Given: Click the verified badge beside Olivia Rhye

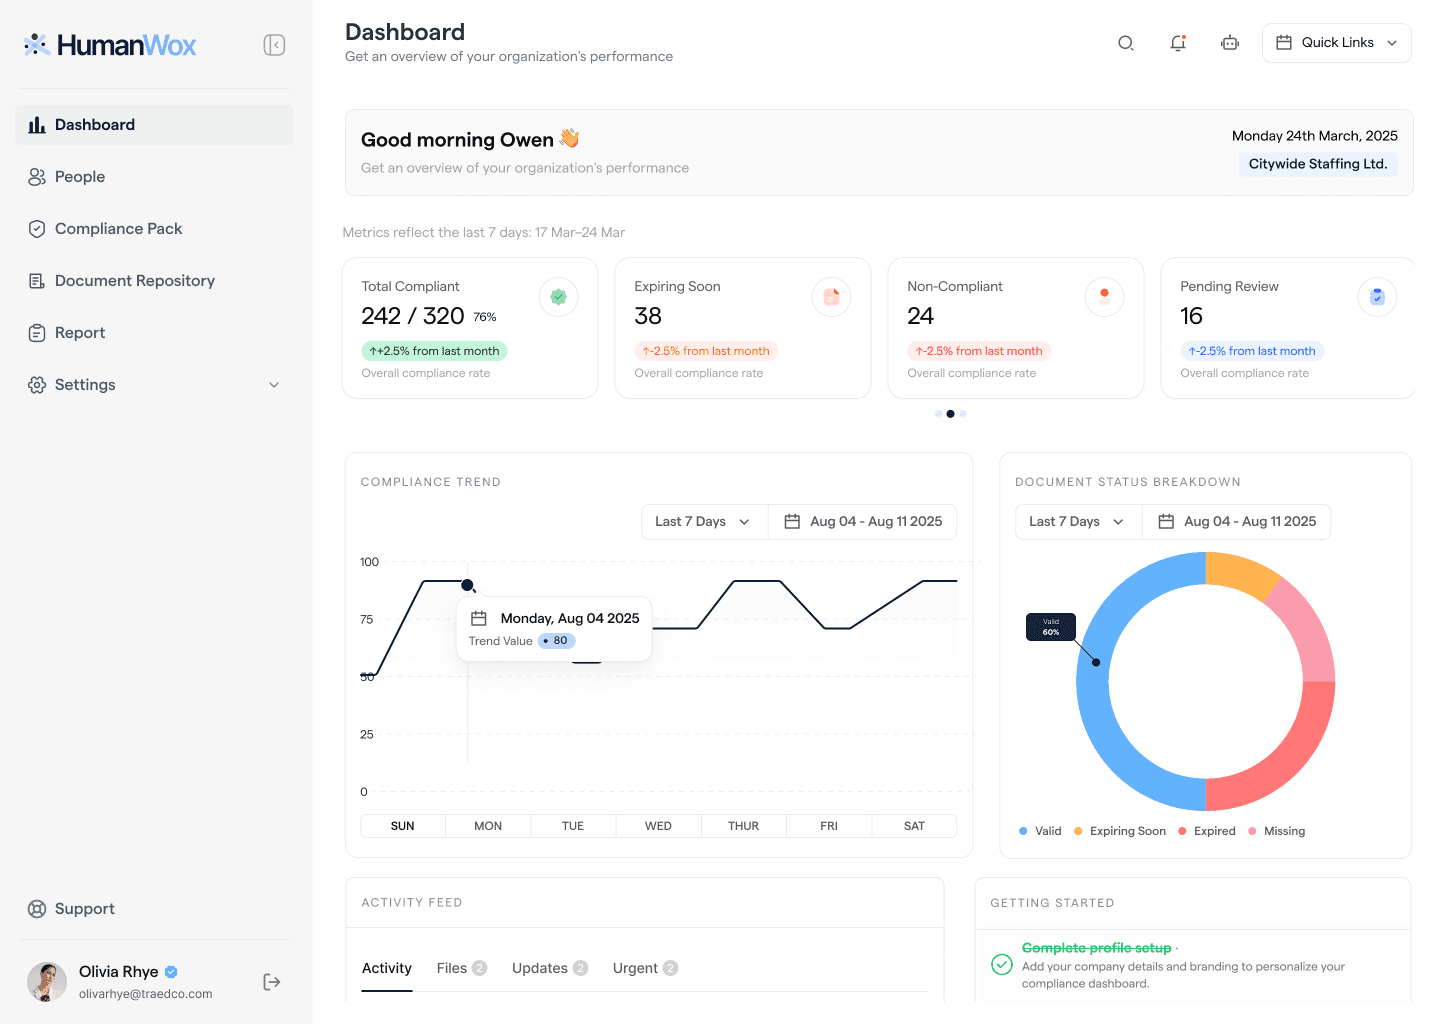Looking at the screenshot, I should pos(171,972).
